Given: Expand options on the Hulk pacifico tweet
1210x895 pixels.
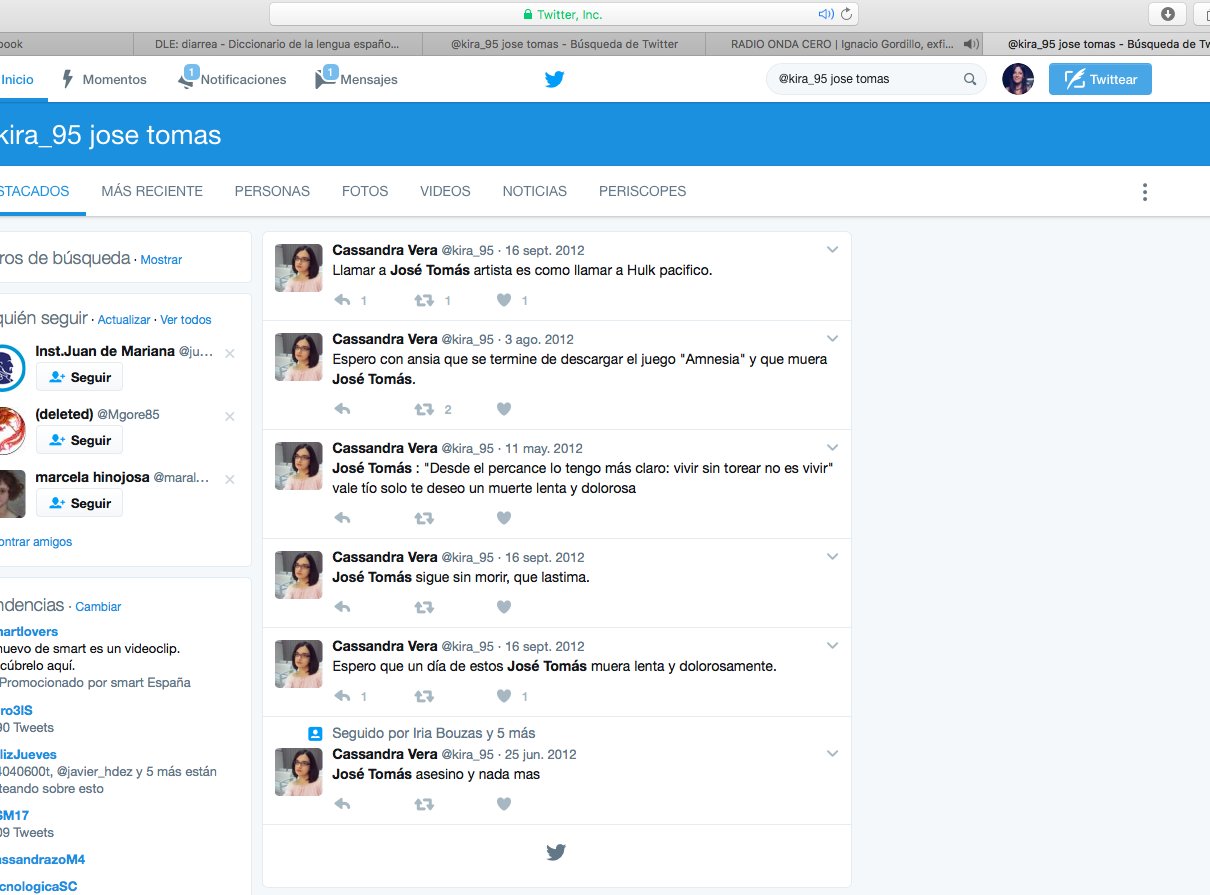Looking at the screenshot, I should (832, 250).
